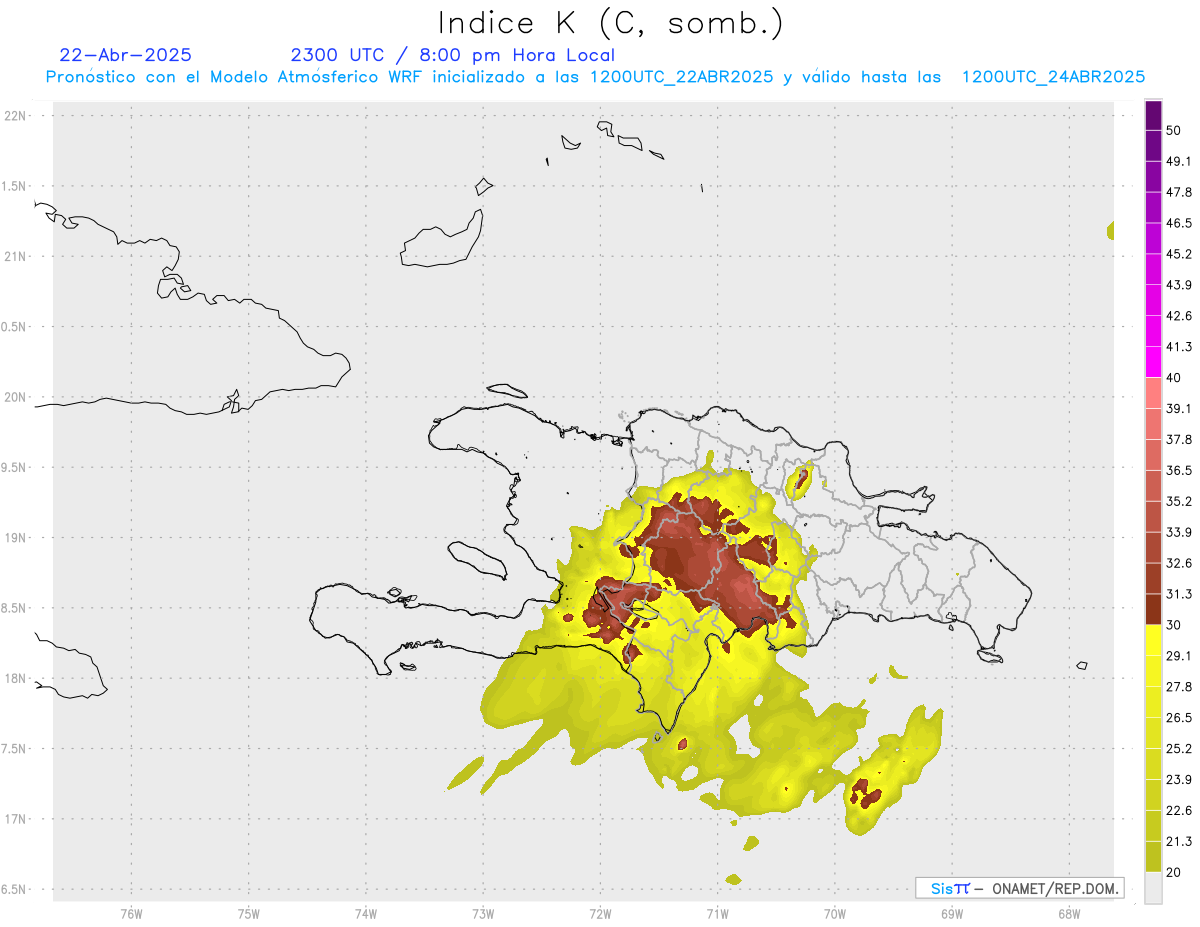Click the colorbar value 23.9
Image resolution: width=1200 pixels, height=927 pixels.
pos(1179,780)
